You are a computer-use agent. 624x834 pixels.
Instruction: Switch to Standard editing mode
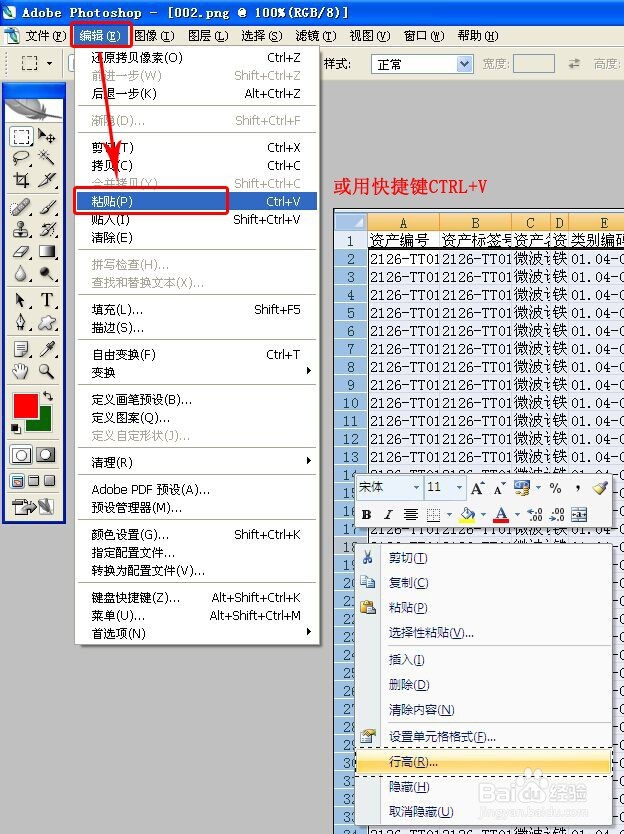21,455
